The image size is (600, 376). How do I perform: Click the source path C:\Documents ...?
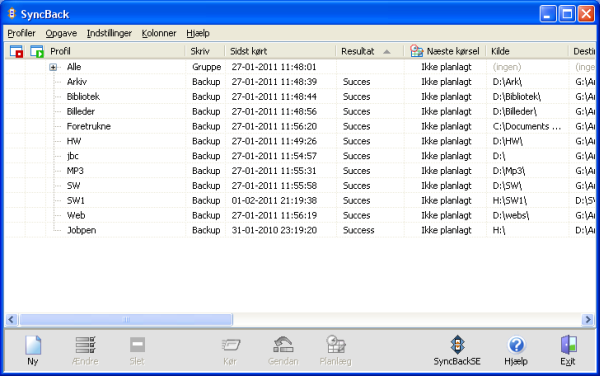[527, 127]
